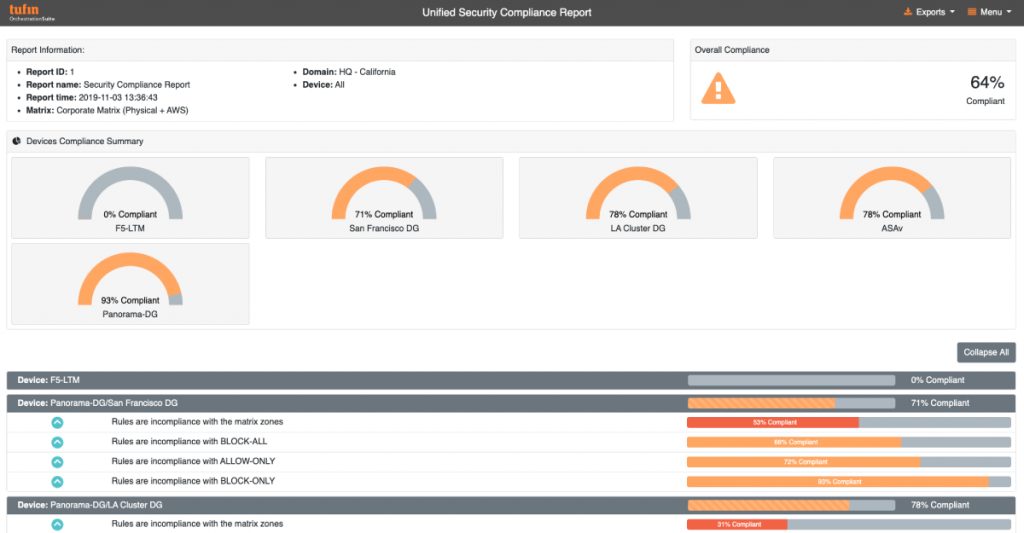Click the orange warning triangle icon
Viewport: 1024px width, 533px height.
pos(717,88)
